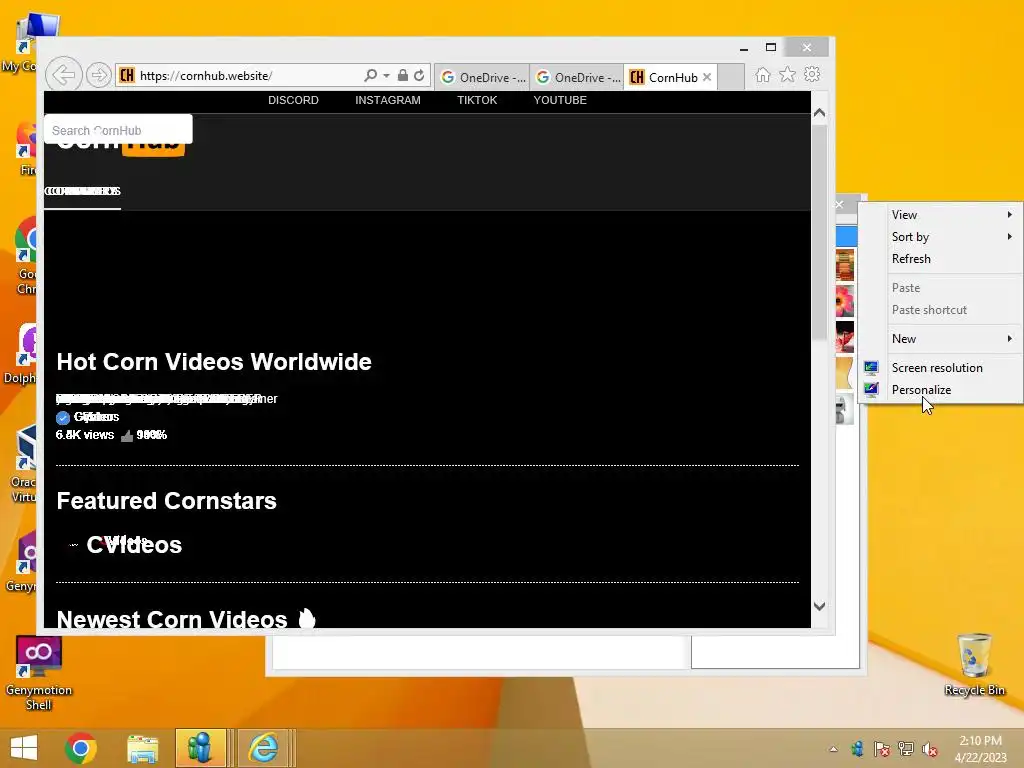Click the page scrollbar down arrow
Viewport: 1024px width, 768px height.
click(819, 606)
